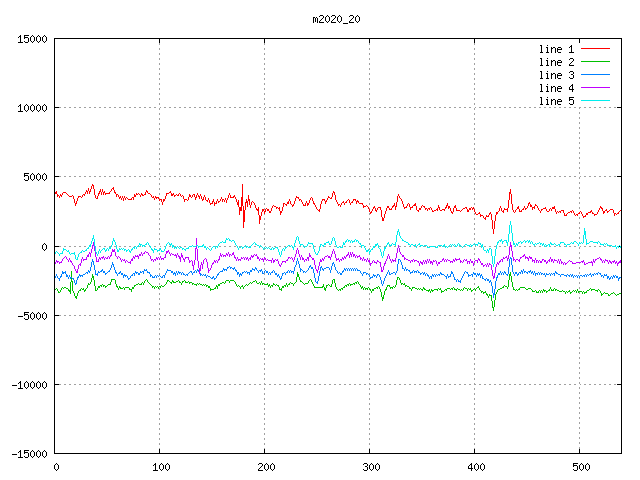Select the line 2 legend label
This screenshot has width=640, height=480.
[556, 62]
